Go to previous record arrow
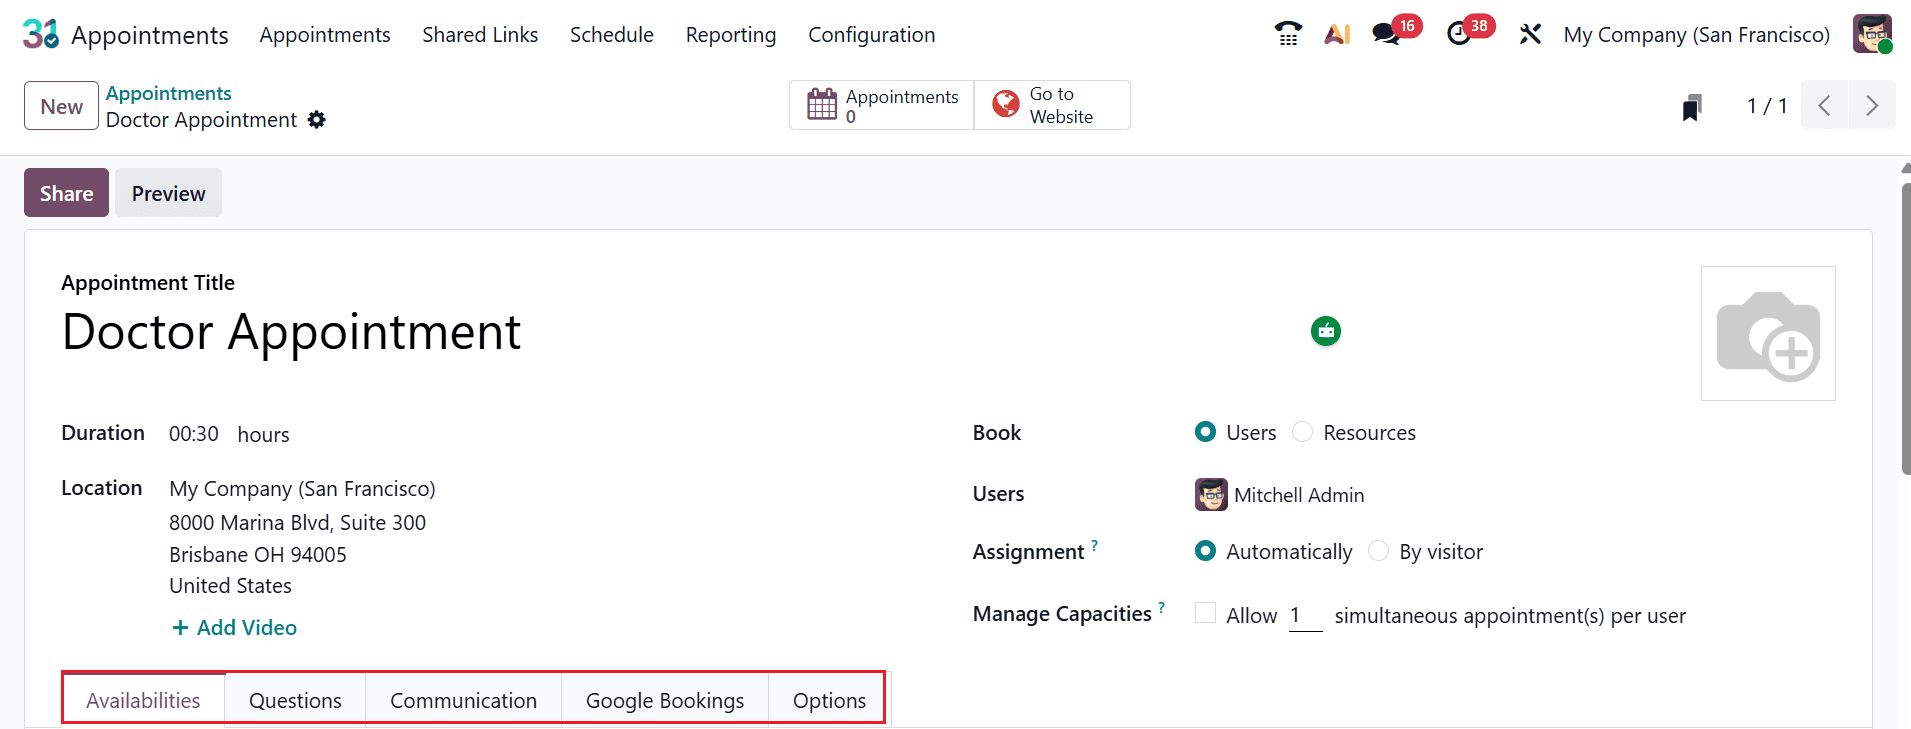 [1824, 106]
